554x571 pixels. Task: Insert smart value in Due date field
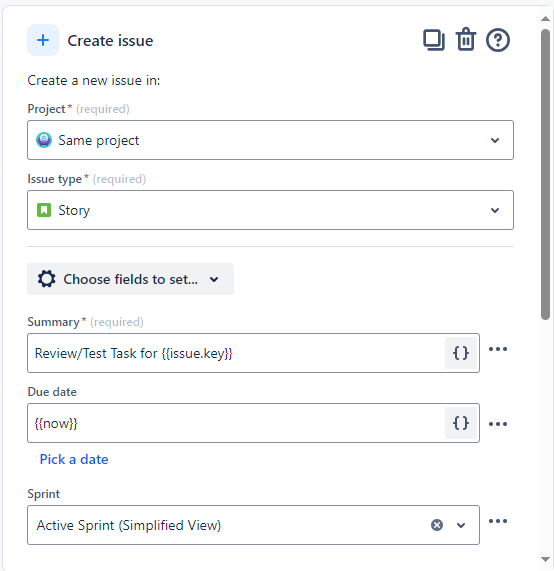(461, 423)
